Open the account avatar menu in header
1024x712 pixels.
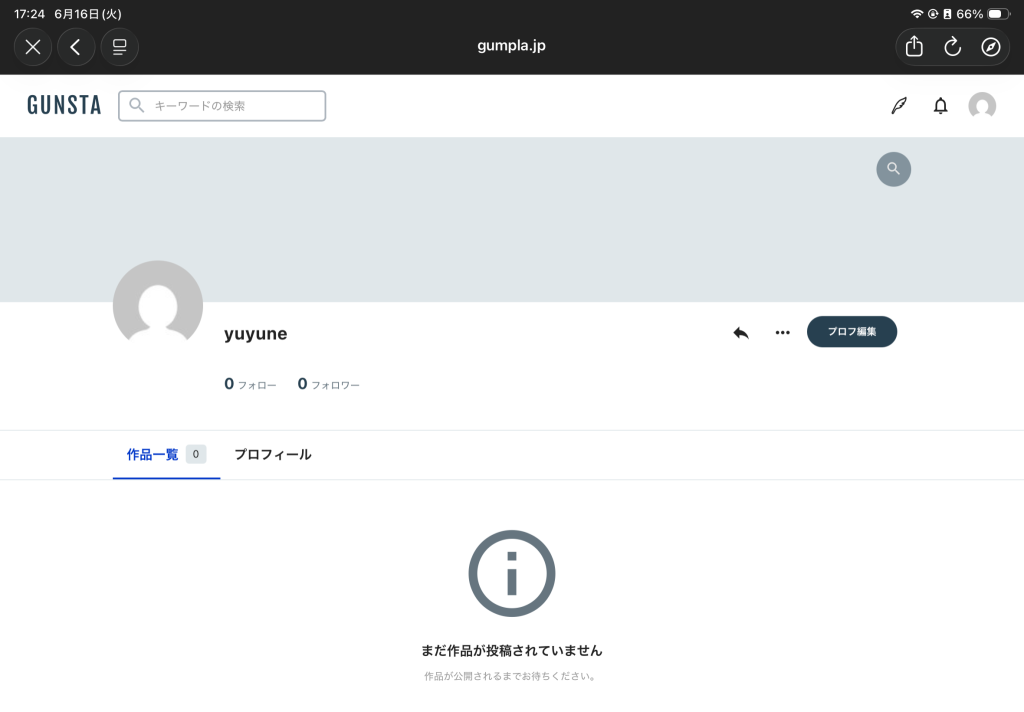(x=982, y=105)
